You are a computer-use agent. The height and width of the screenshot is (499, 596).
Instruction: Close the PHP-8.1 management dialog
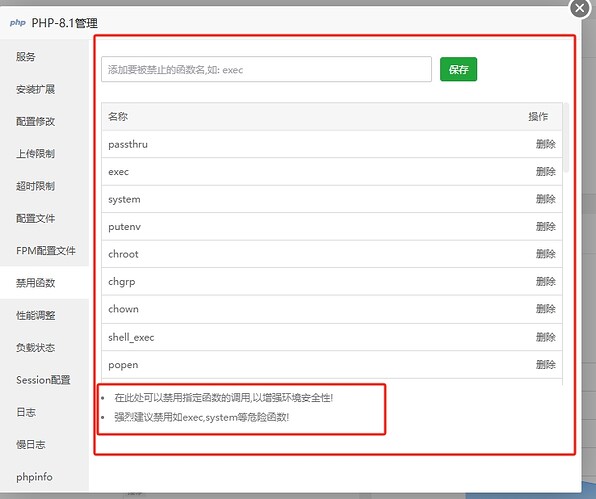click(580, 8)
